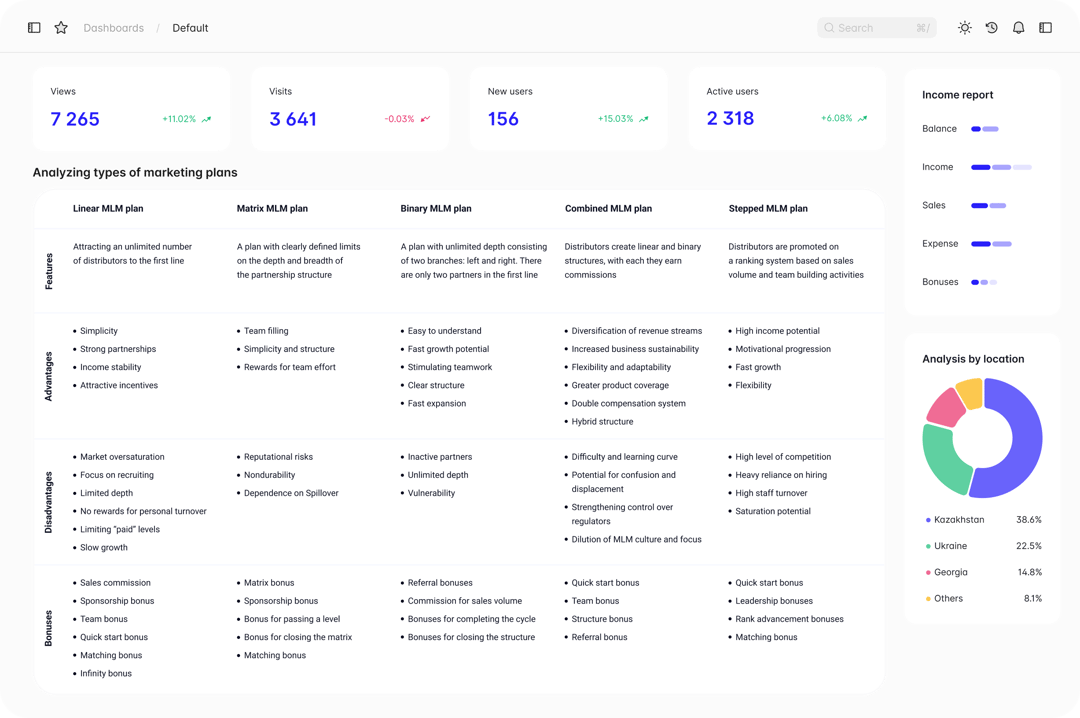Toggle the left sidebar panel icon
1080x718 pixels.
tap(33, 27)
